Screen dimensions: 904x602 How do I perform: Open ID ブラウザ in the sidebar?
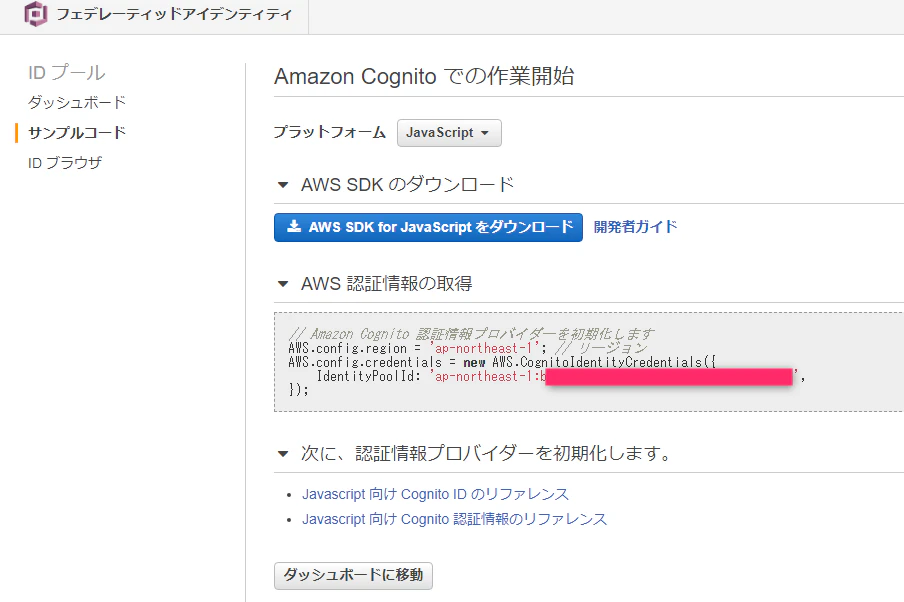[65, 163]
